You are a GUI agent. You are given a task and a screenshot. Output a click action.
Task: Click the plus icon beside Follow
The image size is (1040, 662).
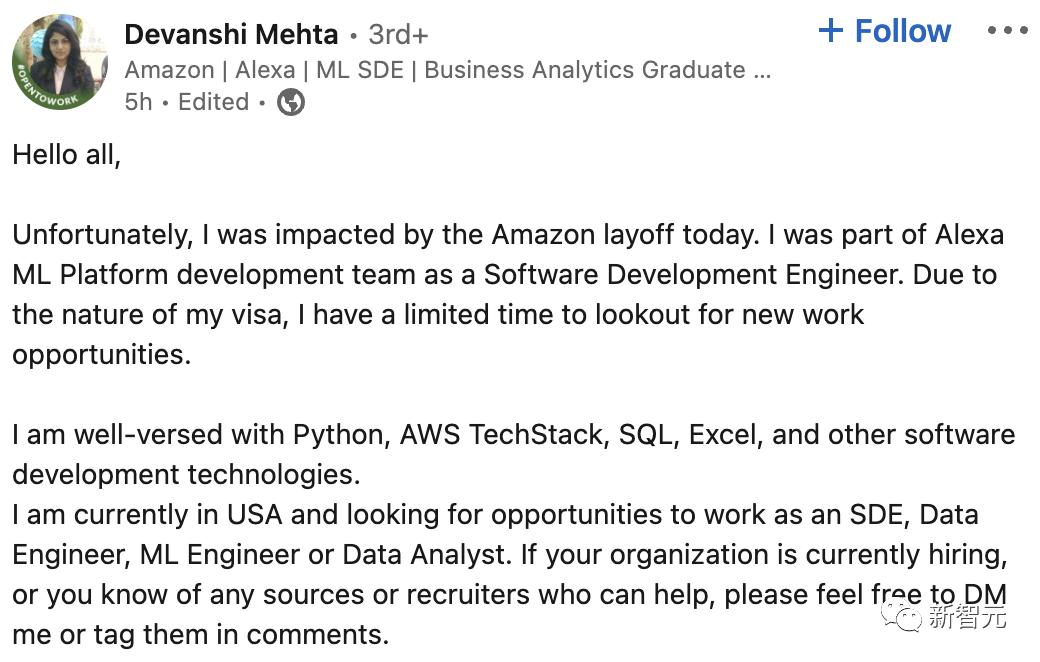point(830,31)
